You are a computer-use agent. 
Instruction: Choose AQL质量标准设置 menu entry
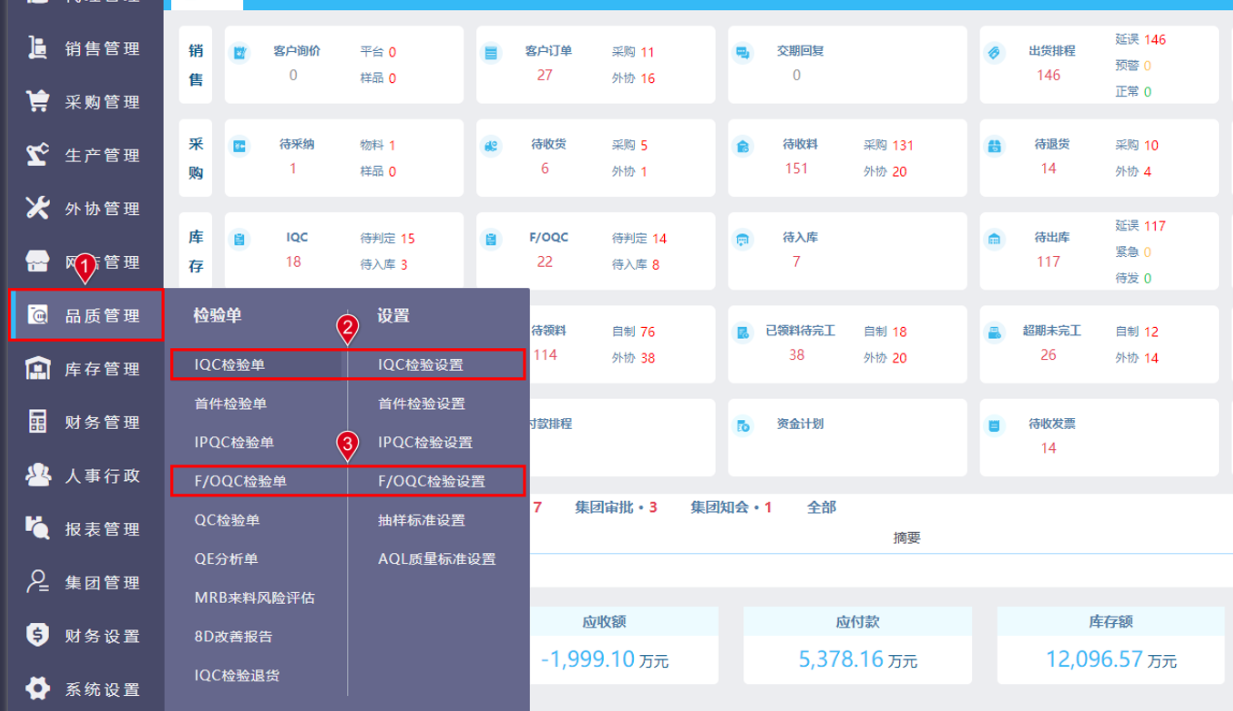437,559
